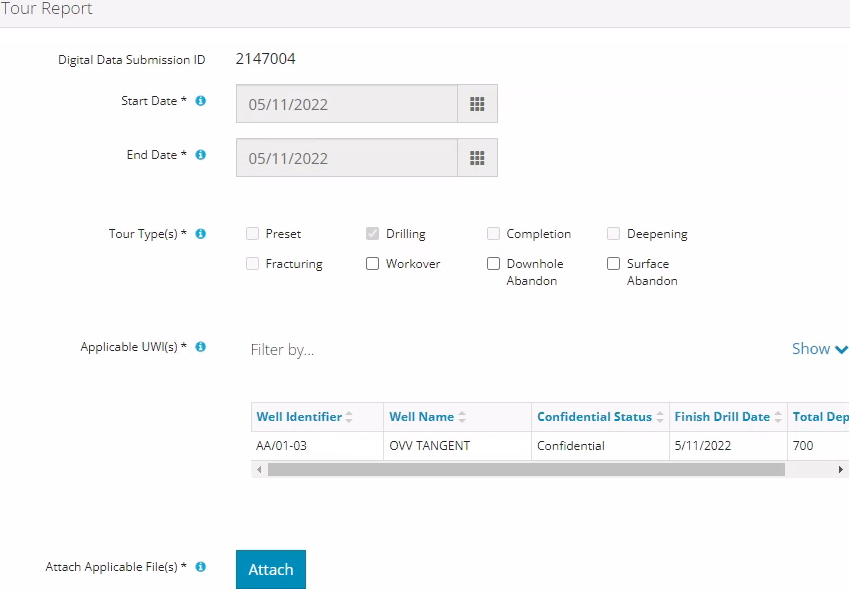Screen dimensions: 850x590
Task: Click the Start Date info icon
Action: [201, 101]
